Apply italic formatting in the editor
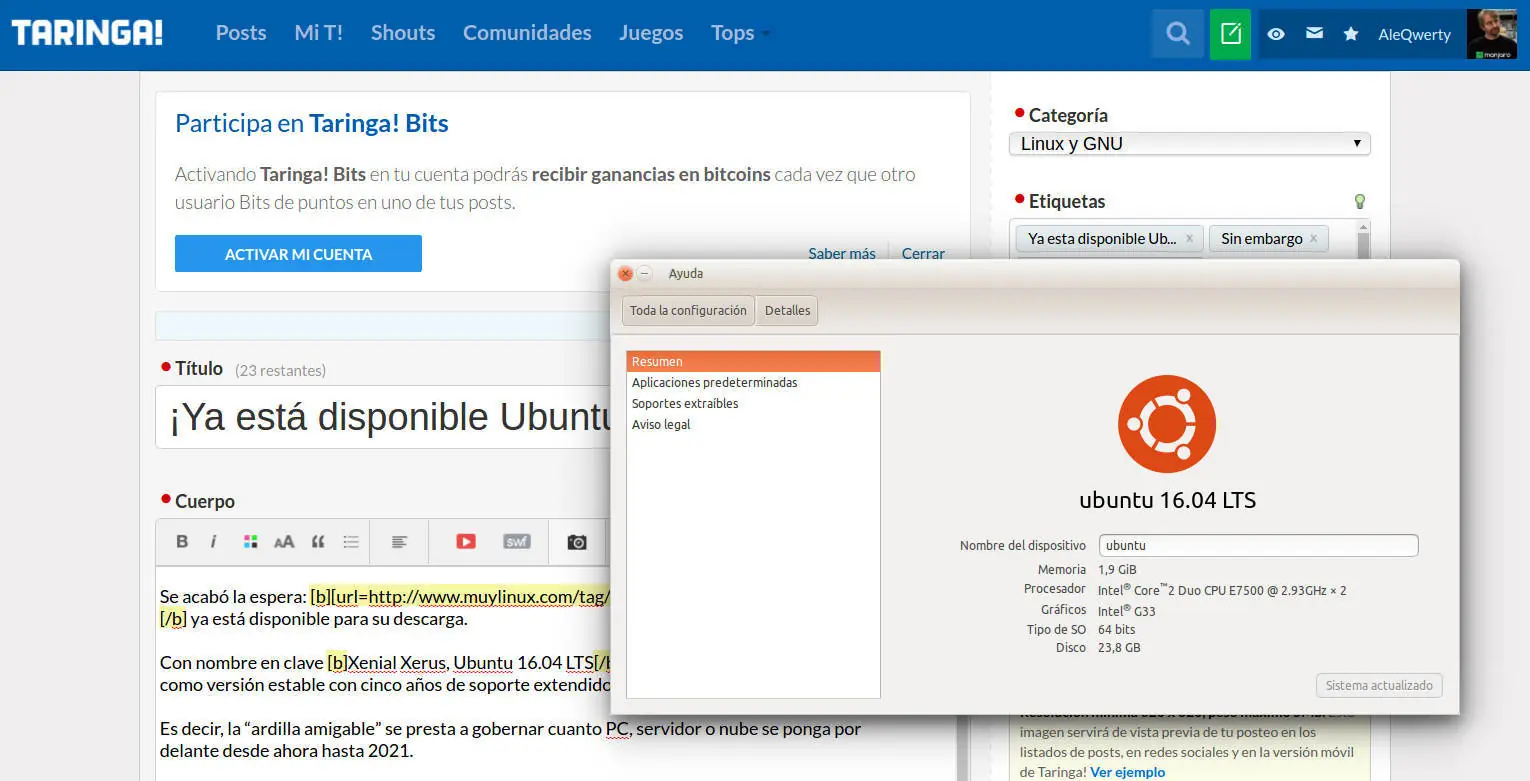 pyautogui.click(x=213, y=541)
